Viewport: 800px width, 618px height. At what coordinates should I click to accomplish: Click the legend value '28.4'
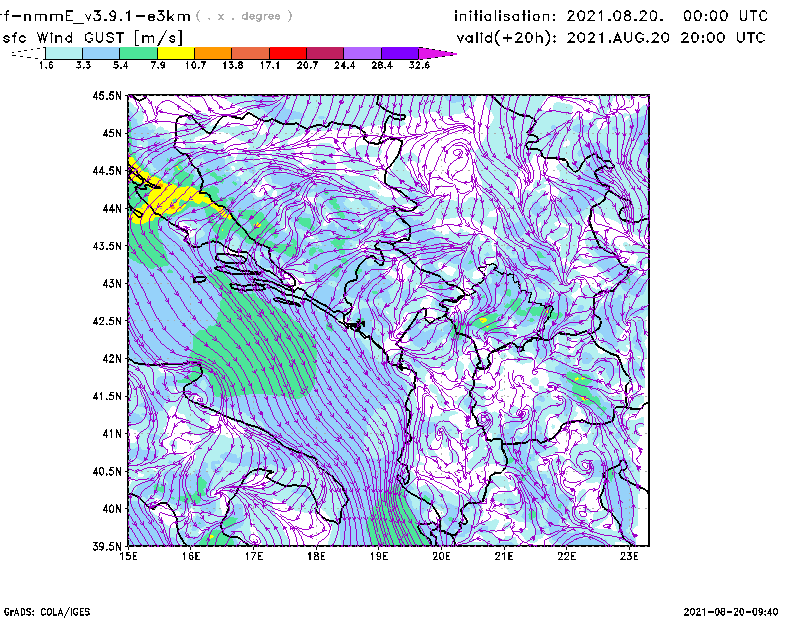[382, 65]
